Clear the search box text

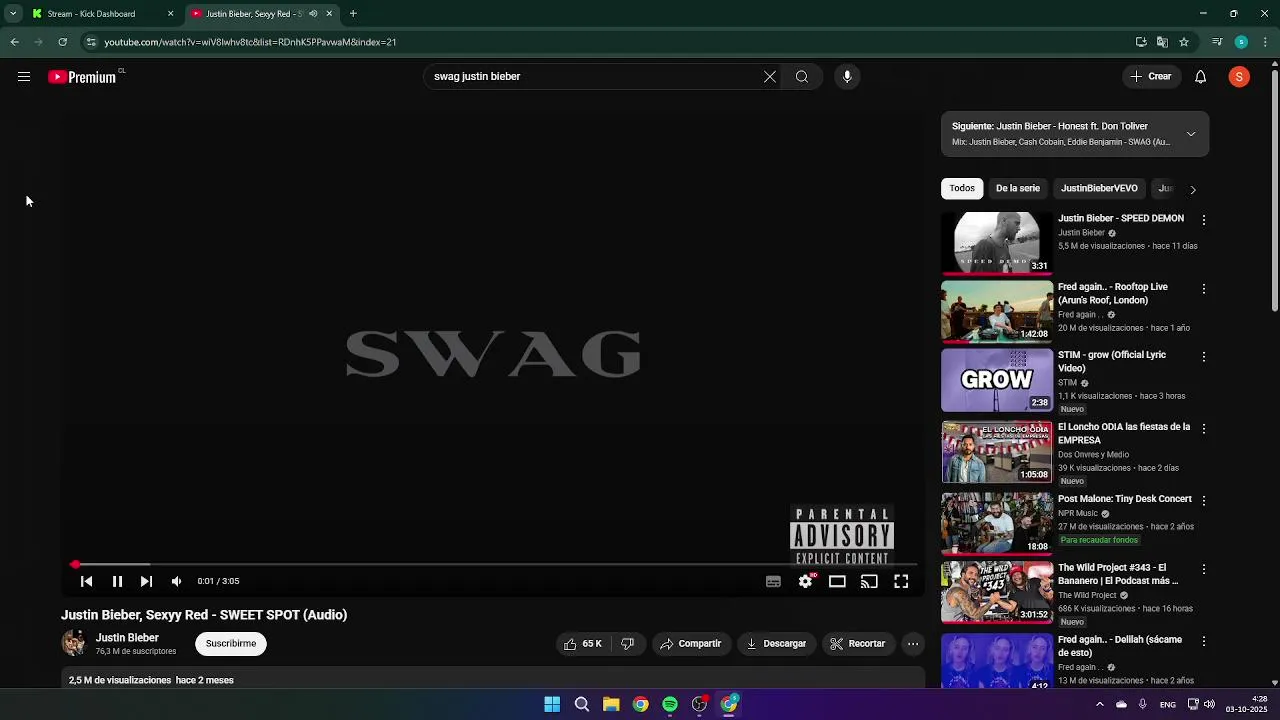point(770,77)
